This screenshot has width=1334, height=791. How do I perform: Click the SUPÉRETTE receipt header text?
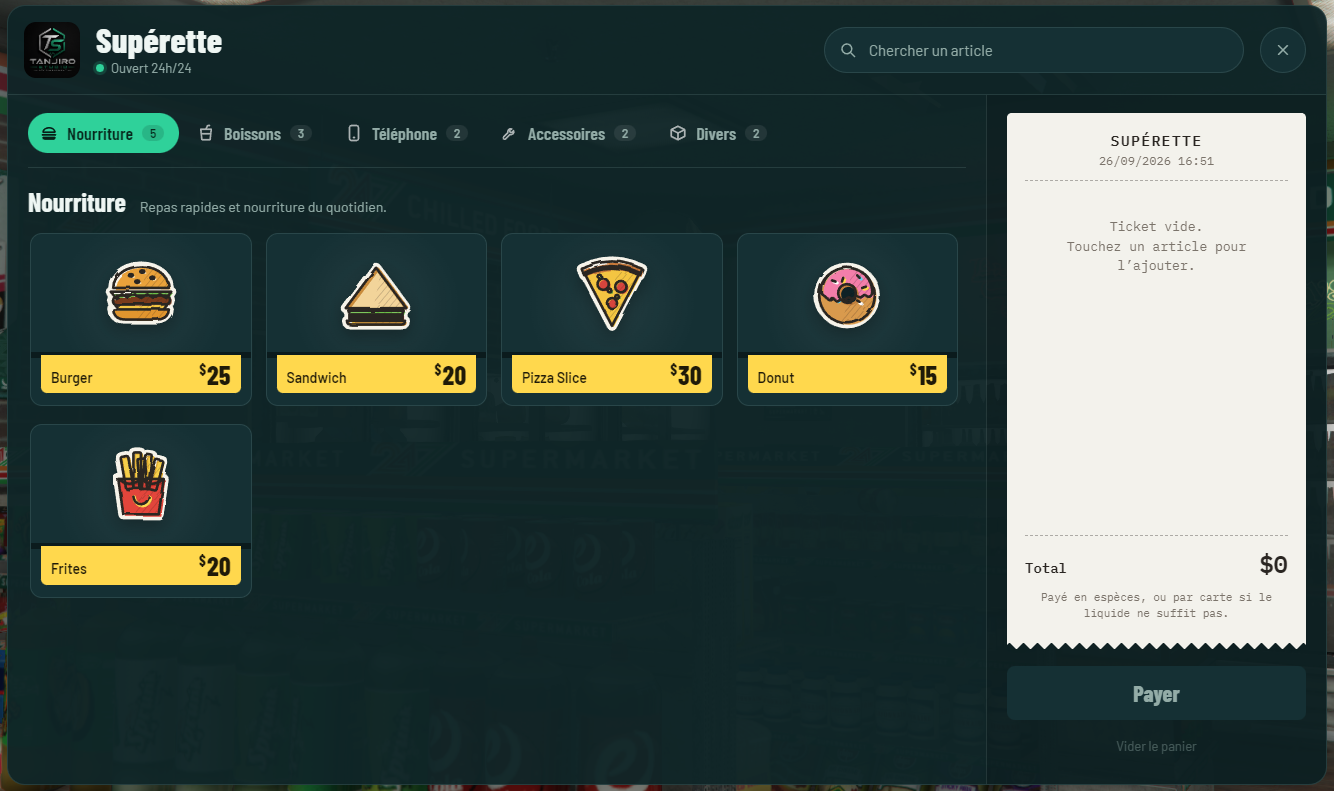click(1156, 141)
